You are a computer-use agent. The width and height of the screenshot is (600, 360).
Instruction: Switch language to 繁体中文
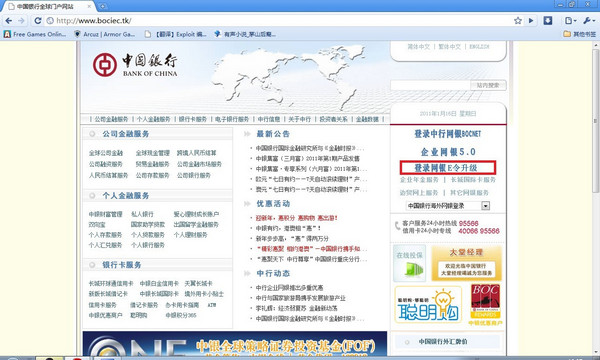450,47
